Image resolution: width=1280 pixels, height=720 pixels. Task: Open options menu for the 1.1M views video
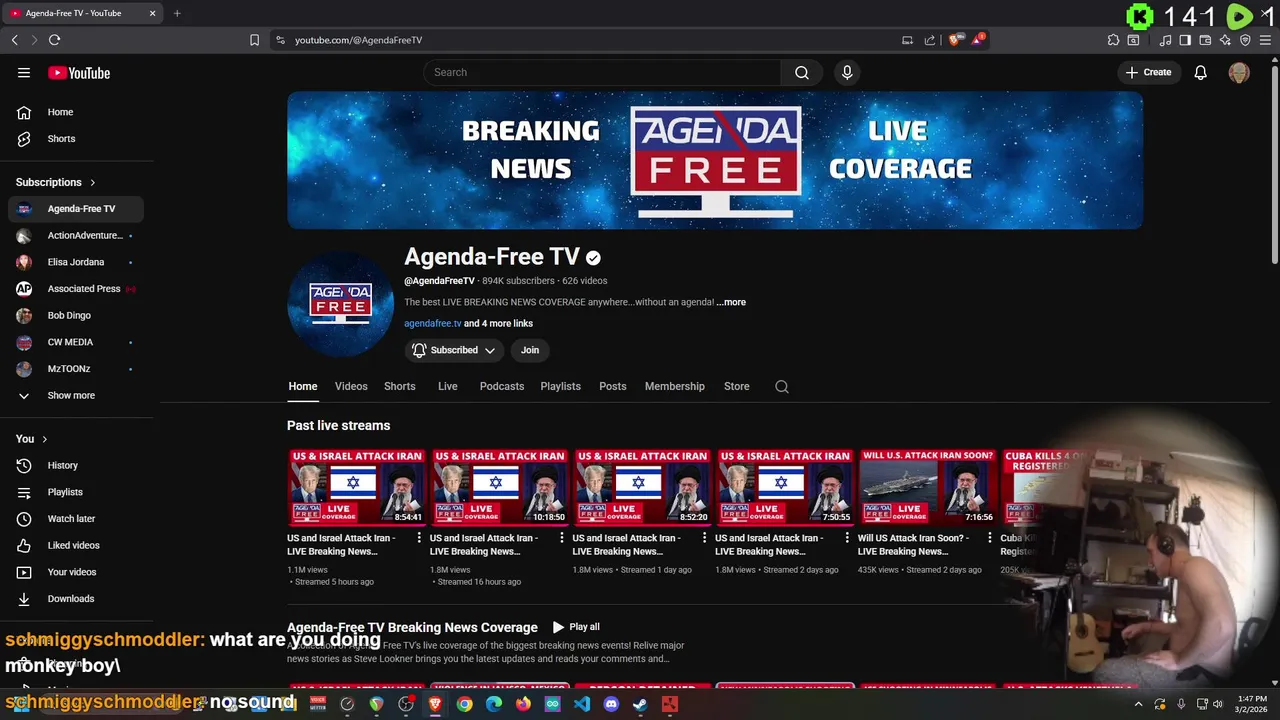(419, 539)
